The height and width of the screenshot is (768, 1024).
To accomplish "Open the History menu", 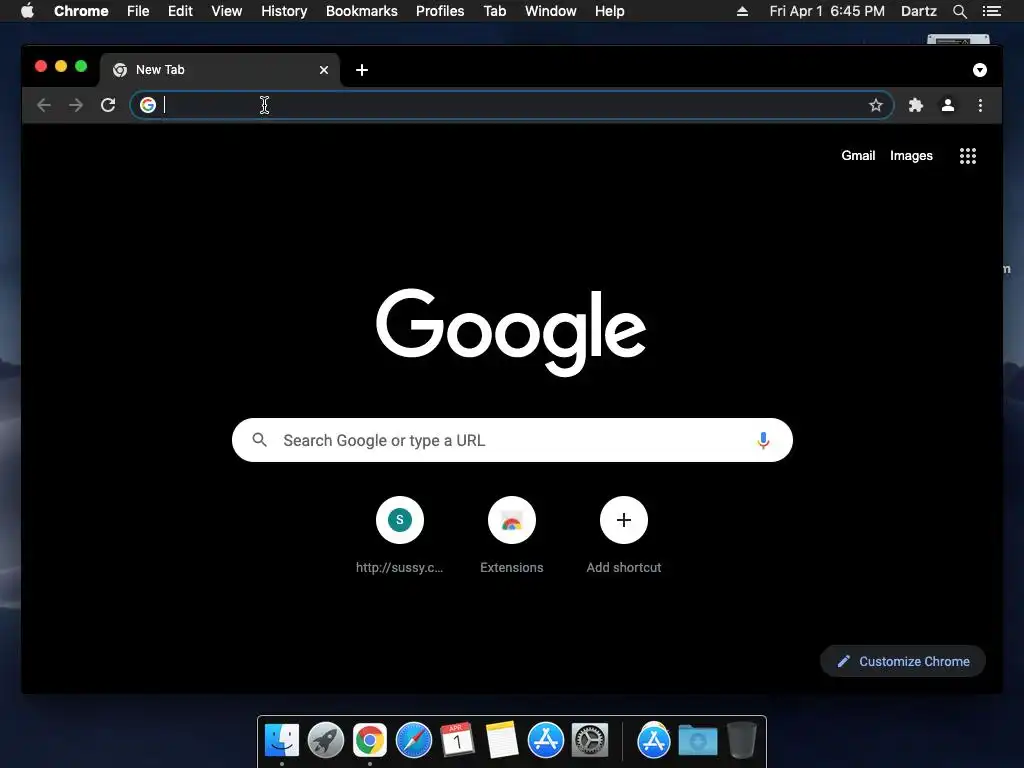I will (x=284, y=11).
